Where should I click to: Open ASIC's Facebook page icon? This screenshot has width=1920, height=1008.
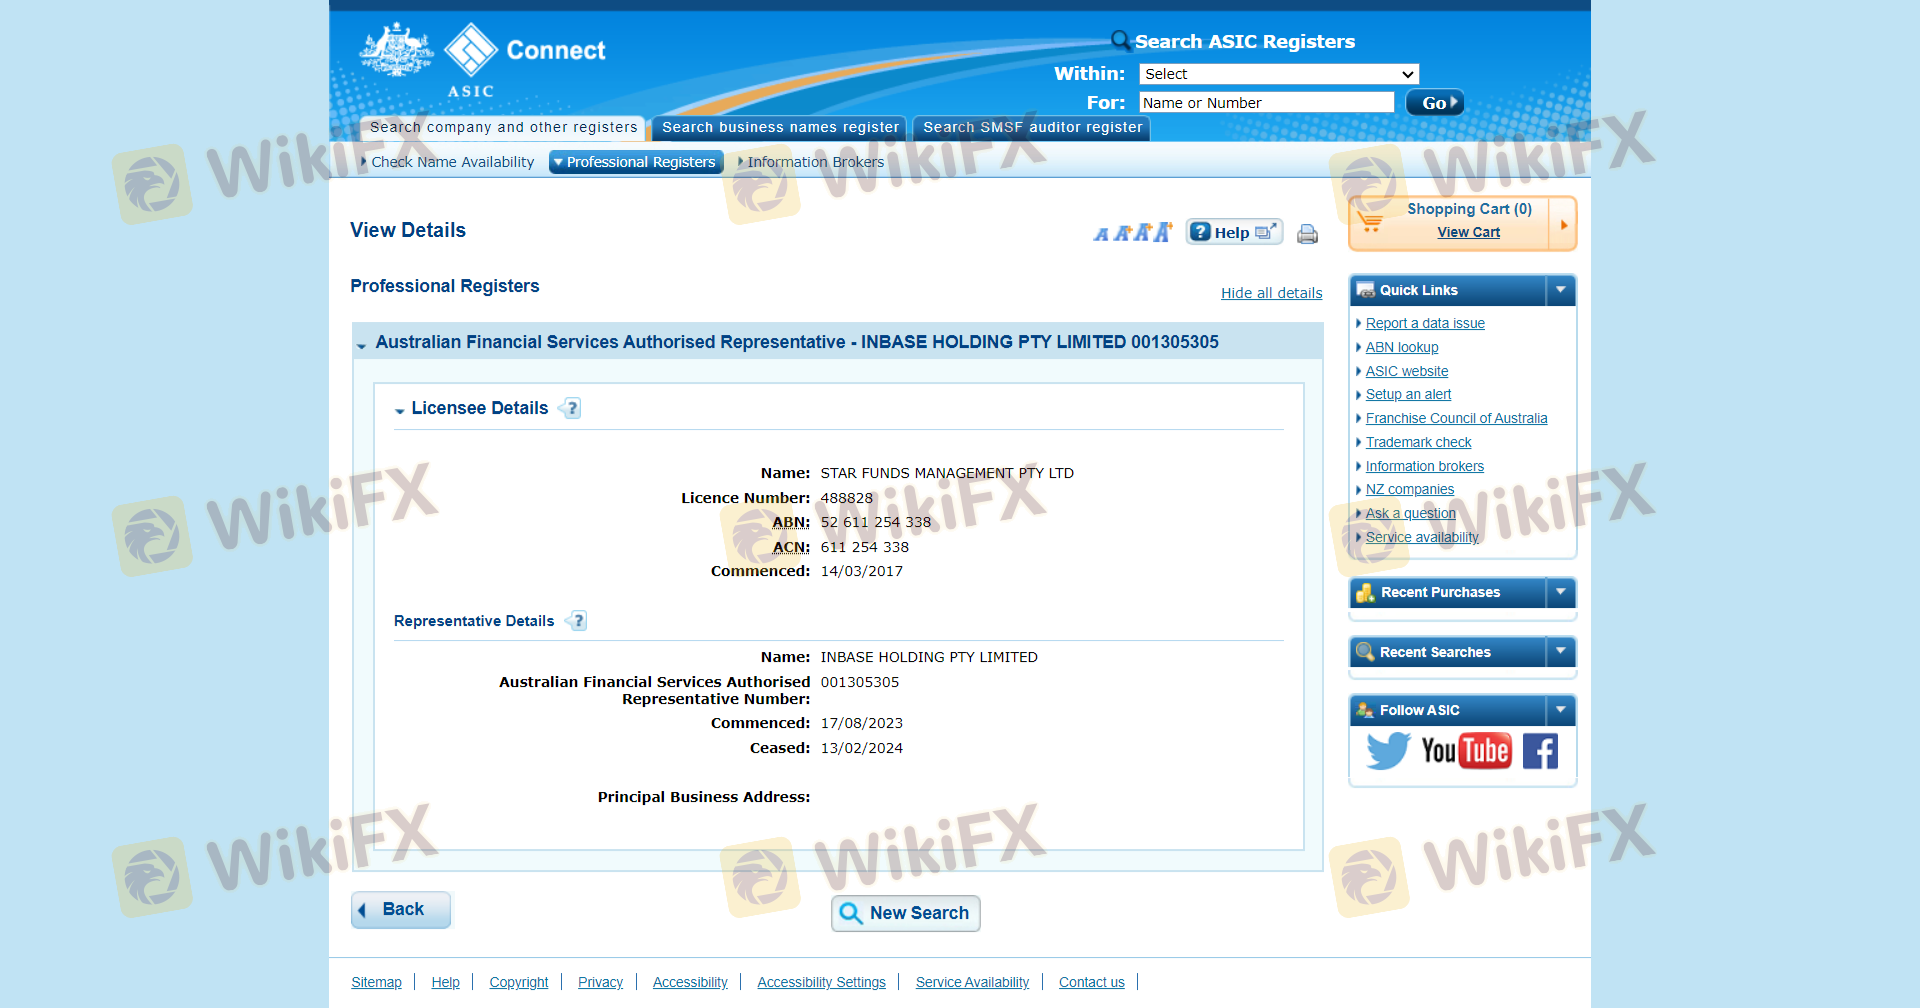[1540, 751]
